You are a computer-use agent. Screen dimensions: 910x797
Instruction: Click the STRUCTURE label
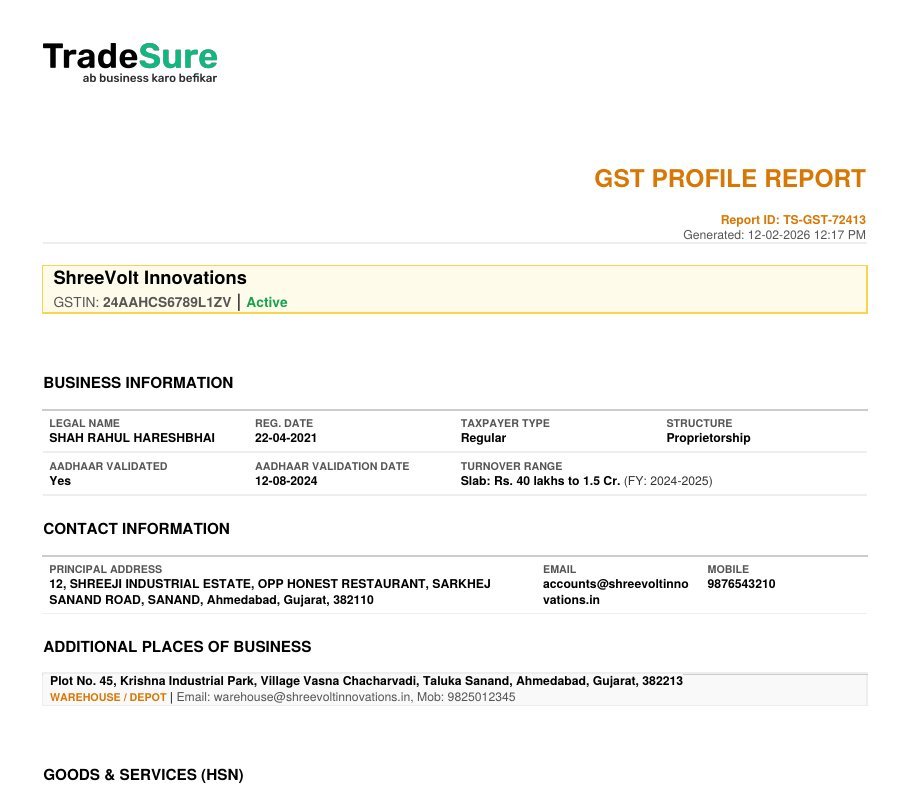coord(699,423)
